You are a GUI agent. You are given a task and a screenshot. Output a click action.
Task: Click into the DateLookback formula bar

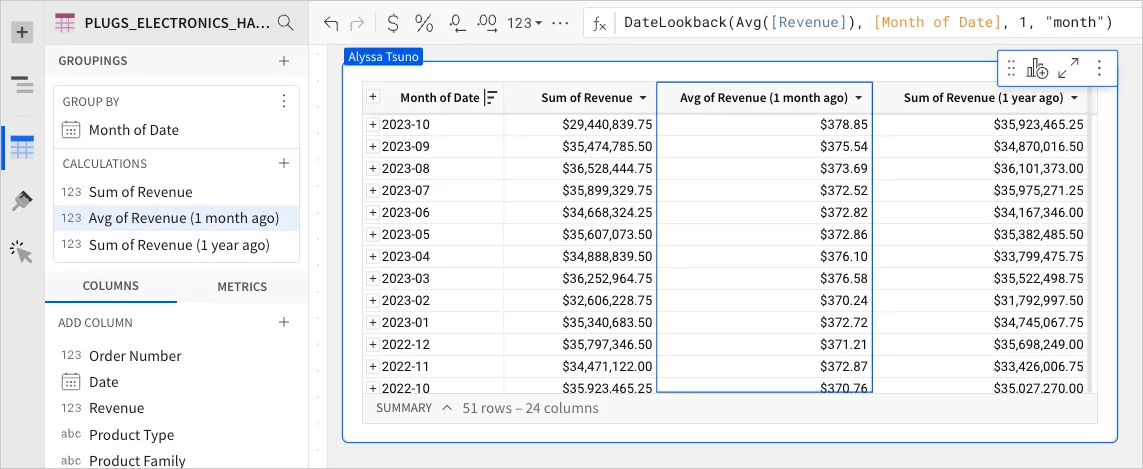[867, 23]
